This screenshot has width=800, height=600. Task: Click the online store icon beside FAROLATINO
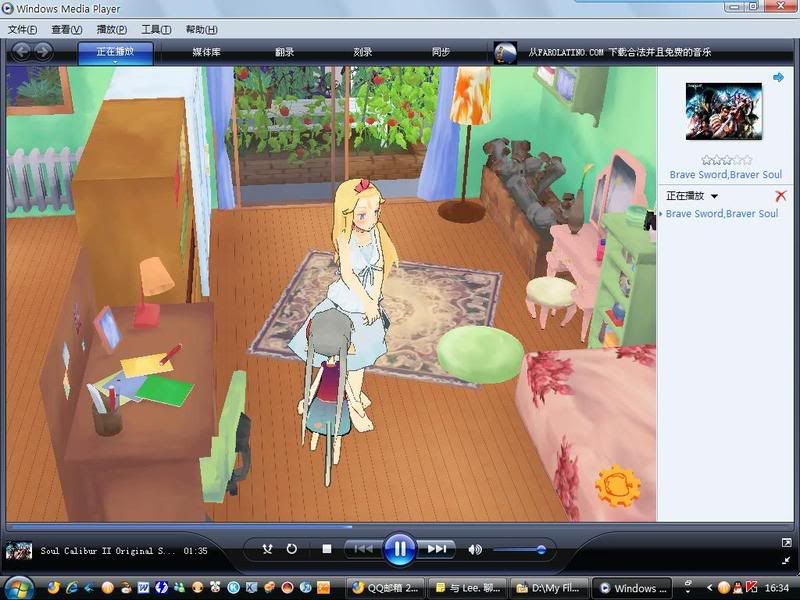[505, 52]
